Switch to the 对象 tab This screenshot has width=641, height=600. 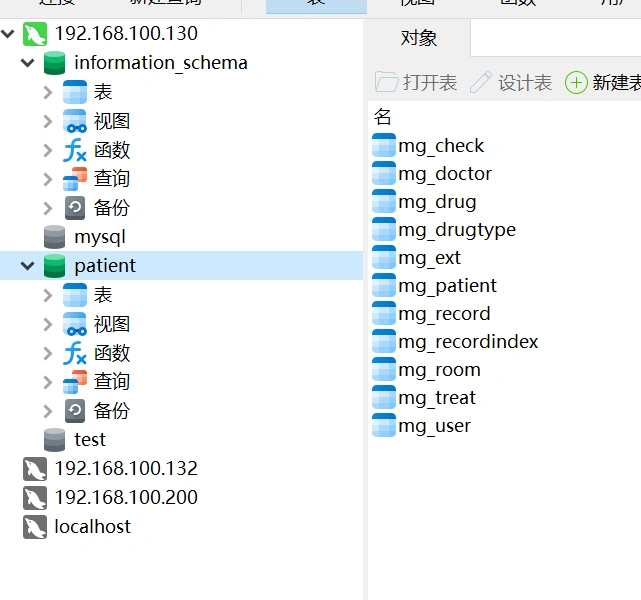(x=418, y=38)
